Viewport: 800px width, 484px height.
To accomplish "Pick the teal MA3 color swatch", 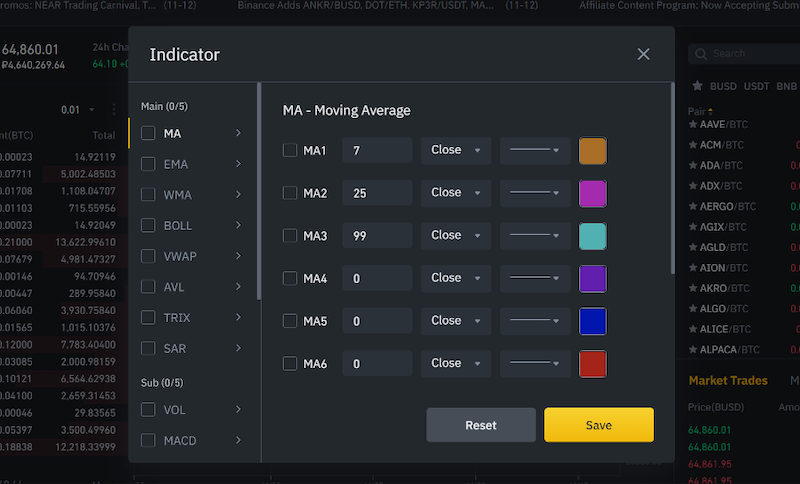I will (x=593, y=236).
